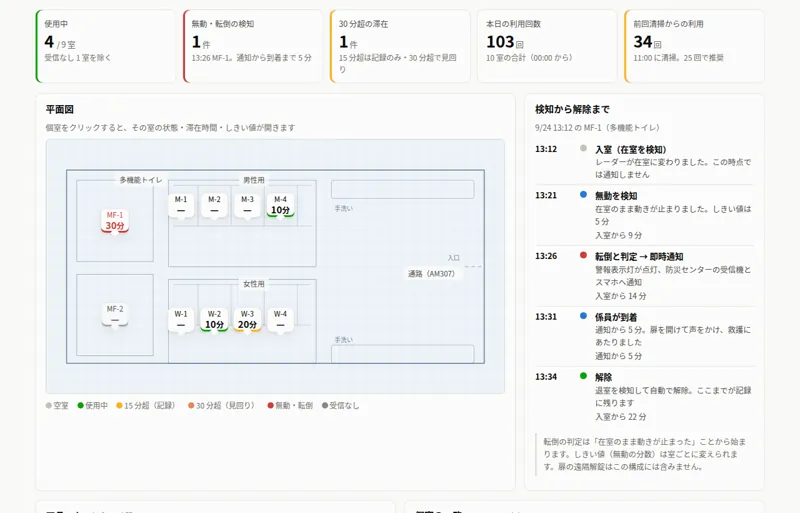The image size is (800, 513).
Task: Click the 13:34 timestamp in the timeline
Action: coord(546,377)
